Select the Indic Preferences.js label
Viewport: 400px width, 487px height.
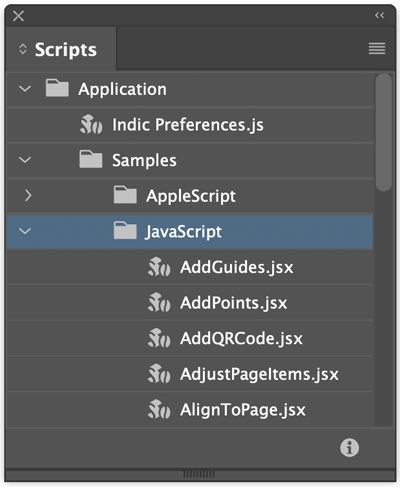tap(188, 125)
